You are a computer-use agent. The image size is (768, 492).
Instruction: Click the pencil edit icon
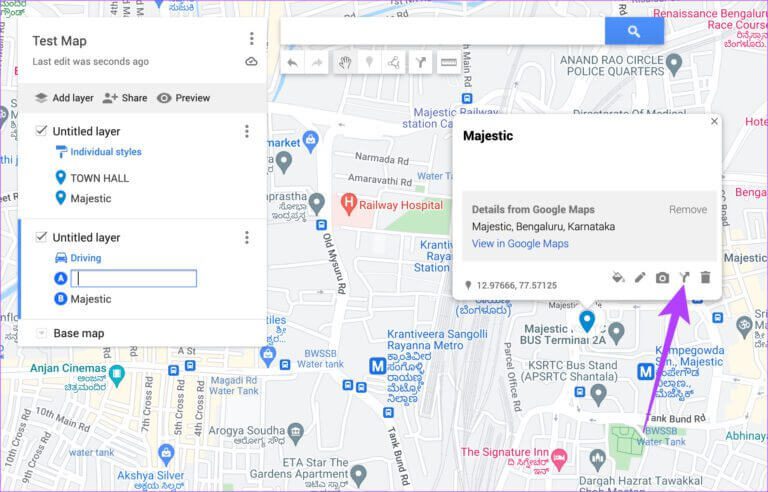pyautogui.click(x=640, y=278)
